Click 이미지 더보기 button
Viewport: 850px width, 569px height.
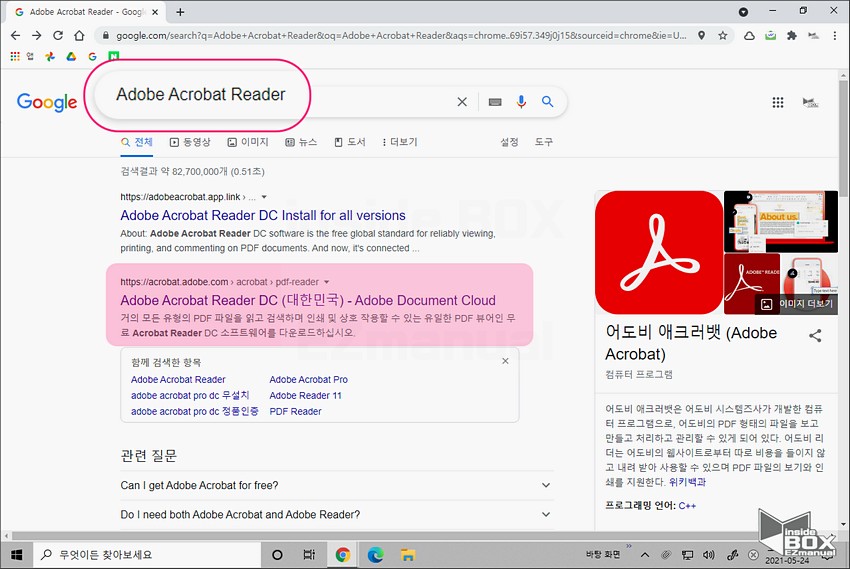point(796,304)
